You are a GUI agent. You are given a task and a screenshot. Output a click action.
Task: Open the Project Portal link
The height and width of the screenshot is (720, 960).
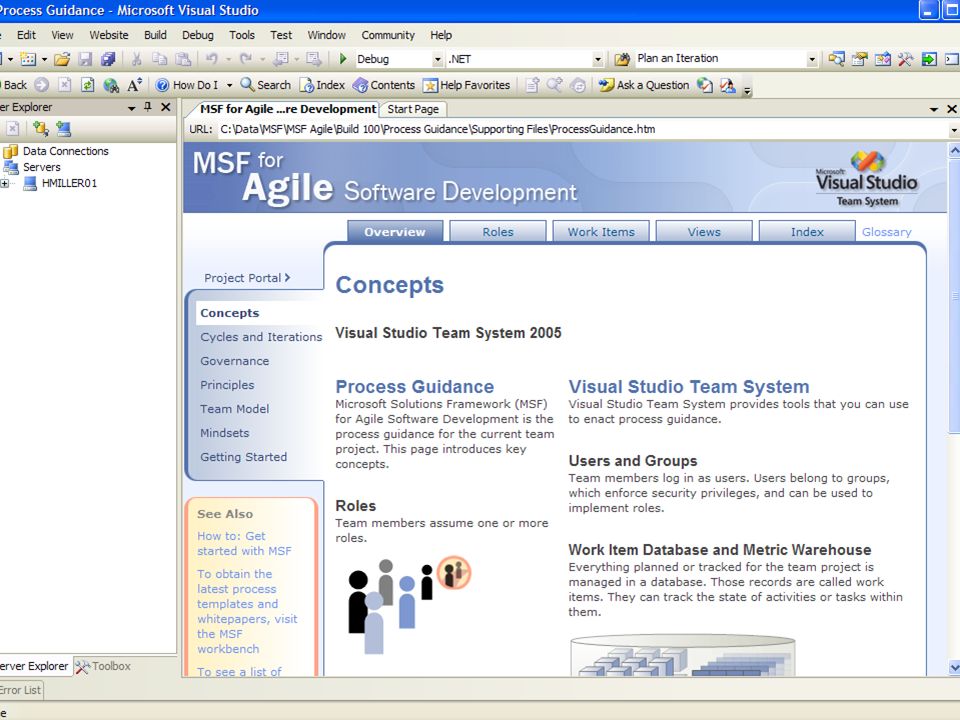(247, 278)
